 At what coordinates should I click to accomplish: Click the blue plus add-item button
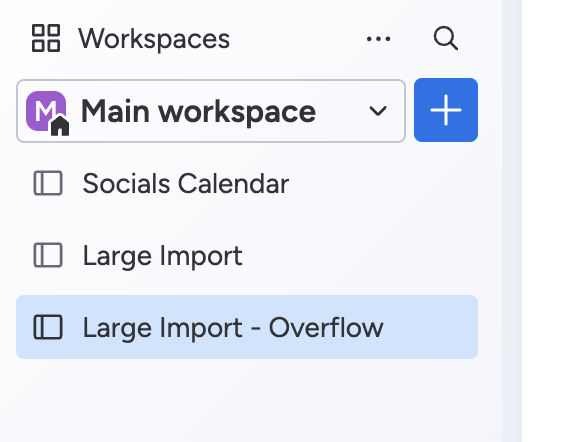pos(446,110)
